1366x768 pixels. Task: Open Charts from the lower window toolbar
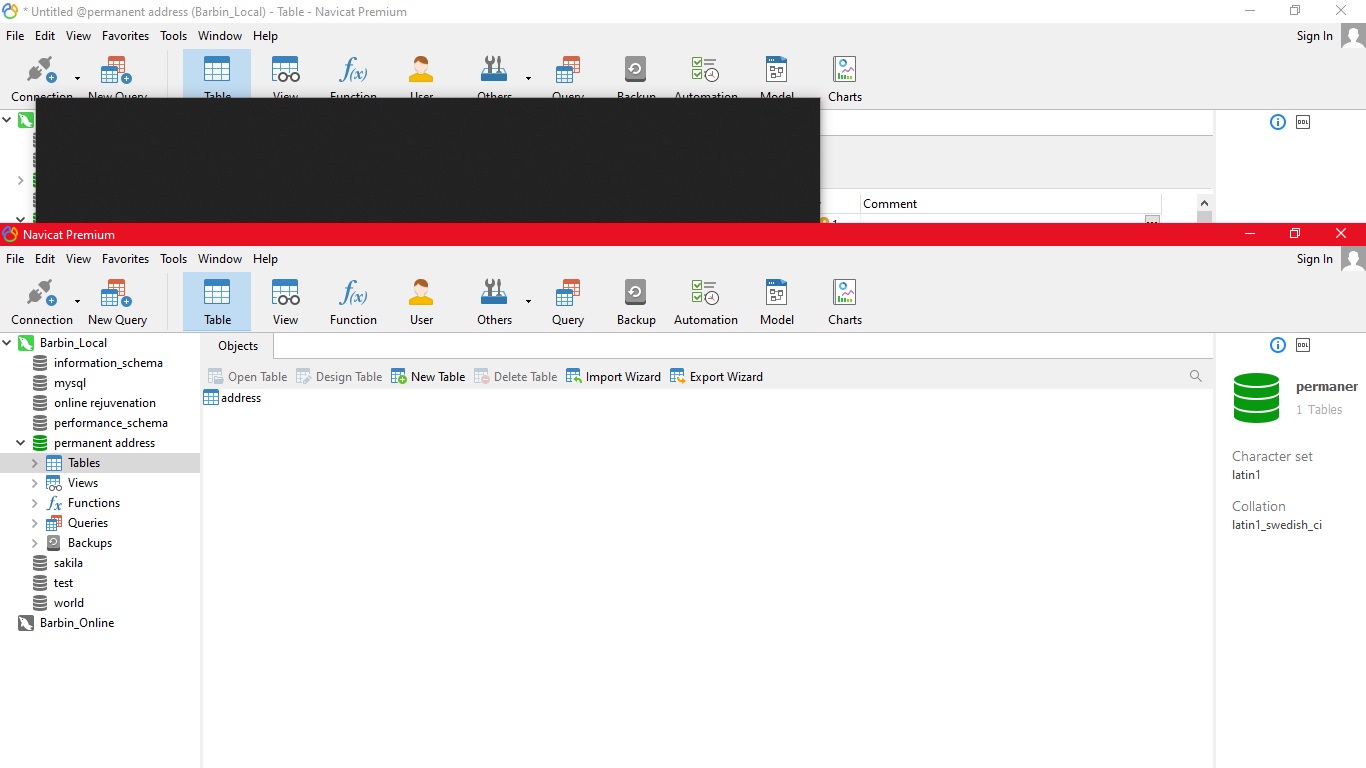click(844, 302)
